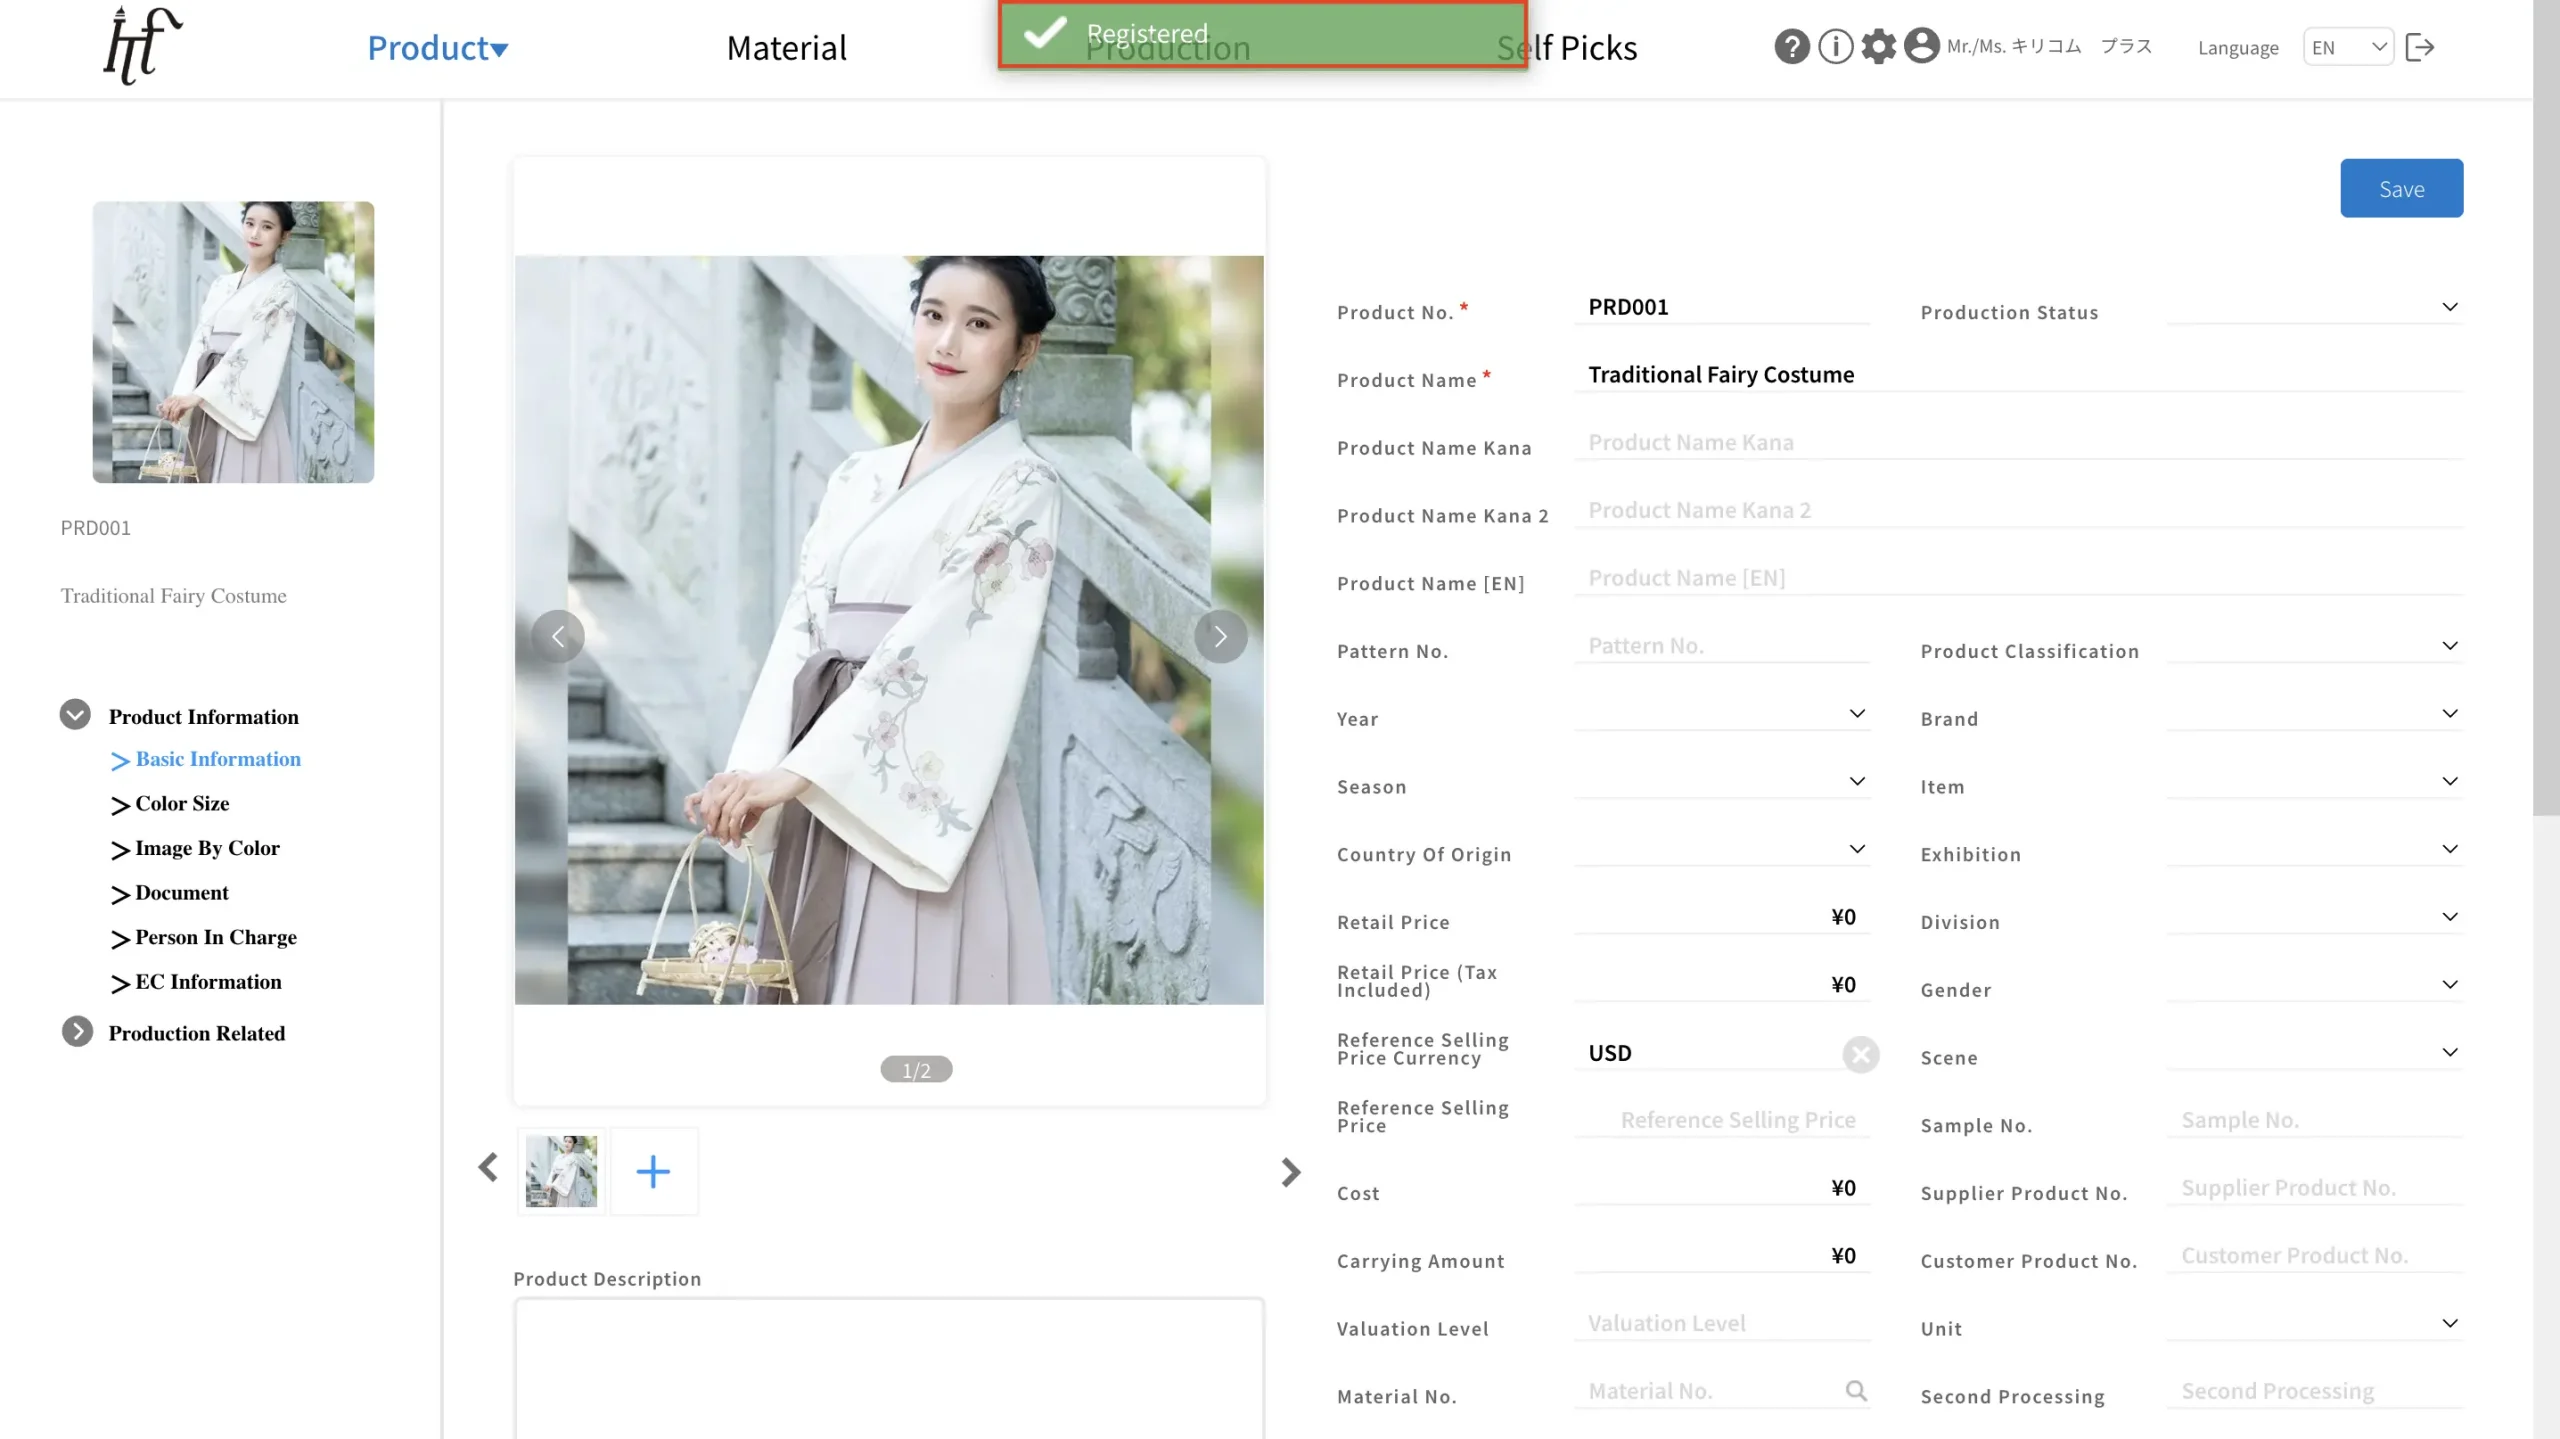Show next image with right carousel arrow

pyautogui.click(x=1220, y=636)
